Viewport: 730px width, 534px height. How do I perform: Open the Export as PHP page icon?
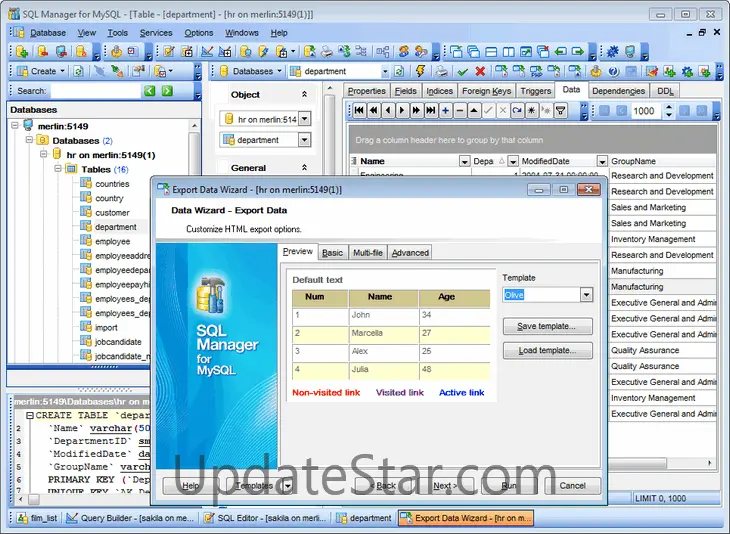point(536,71)
